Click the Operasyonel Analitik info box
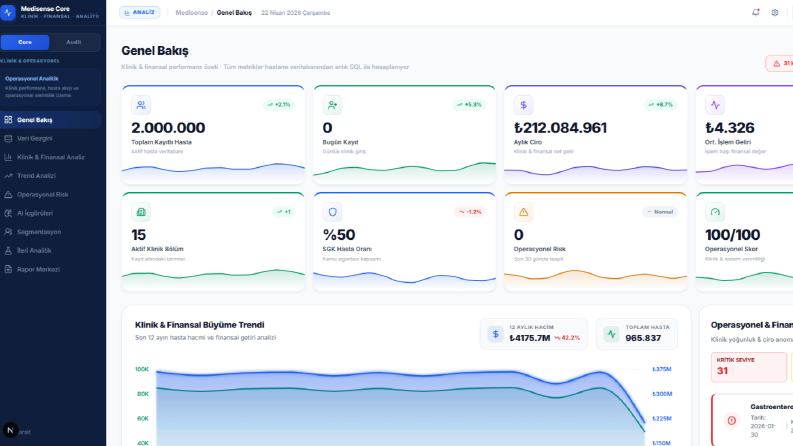793x446 pixels. [51, 86]
